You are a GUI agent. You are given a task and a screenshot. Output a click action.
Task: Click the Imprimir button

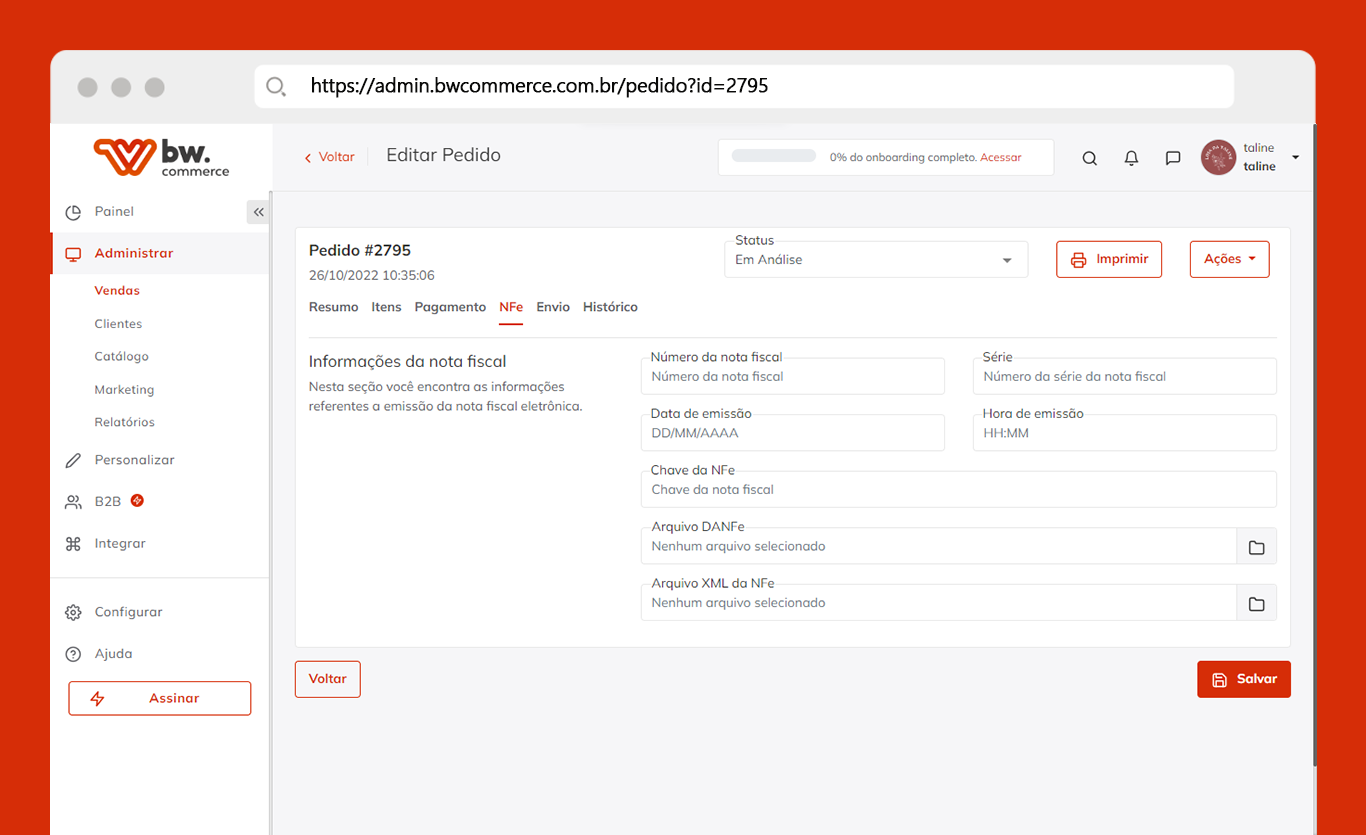pos(1109,259)
